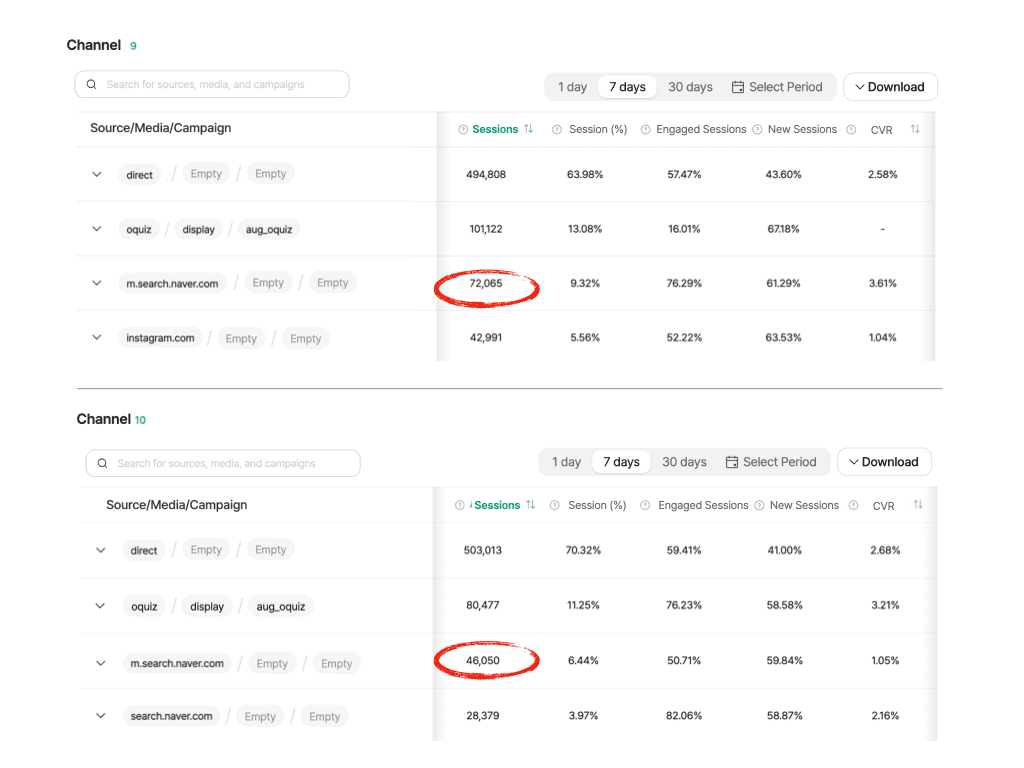Click the info icon beside Session (%) header

click(557, 129)
